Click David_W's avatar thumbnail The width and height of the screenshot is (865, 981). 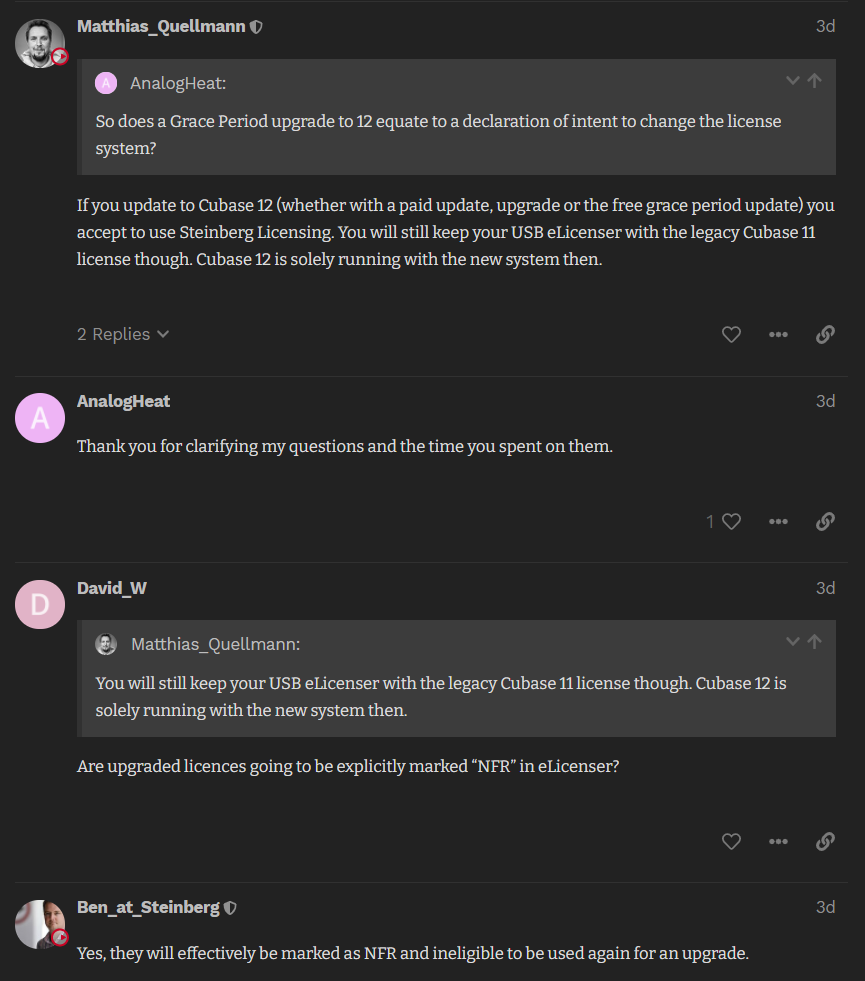(x=40, y=604)
